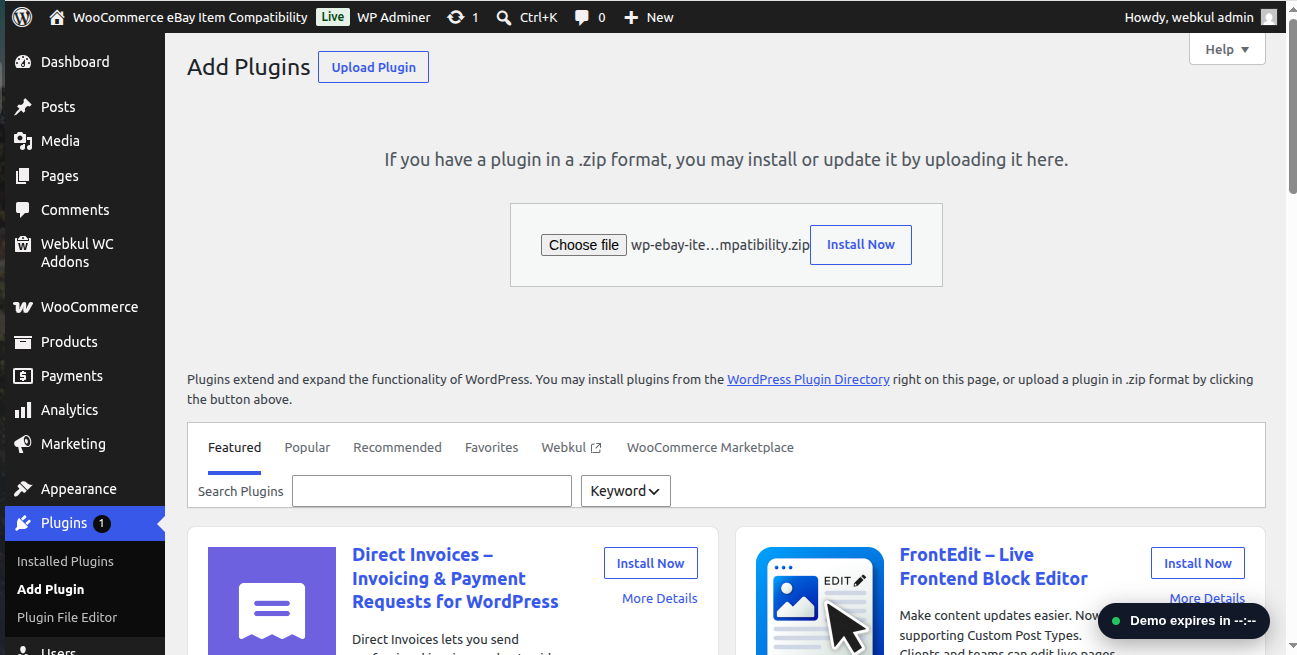
Task: Open the updates icon showing 1
Action: pos(456,17)
